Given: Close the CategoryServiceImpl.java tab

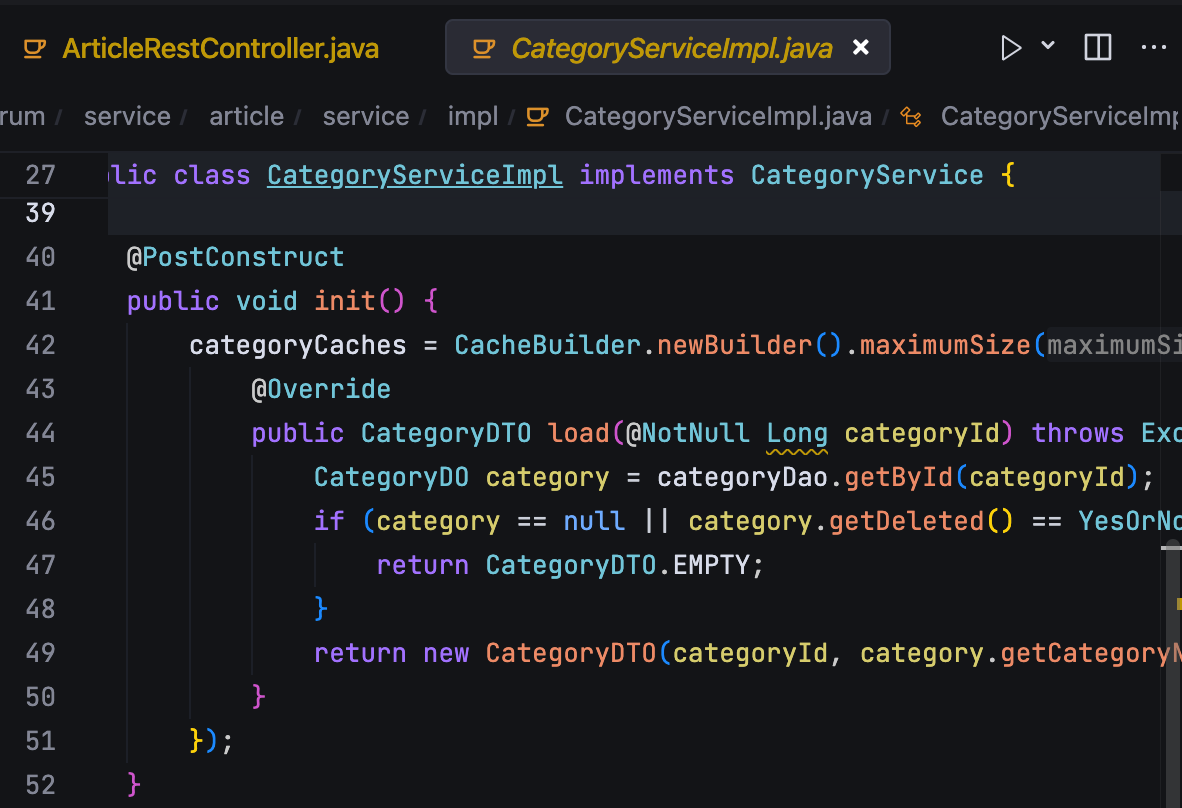Looking at the screenshot, I should tap(860, 47).
